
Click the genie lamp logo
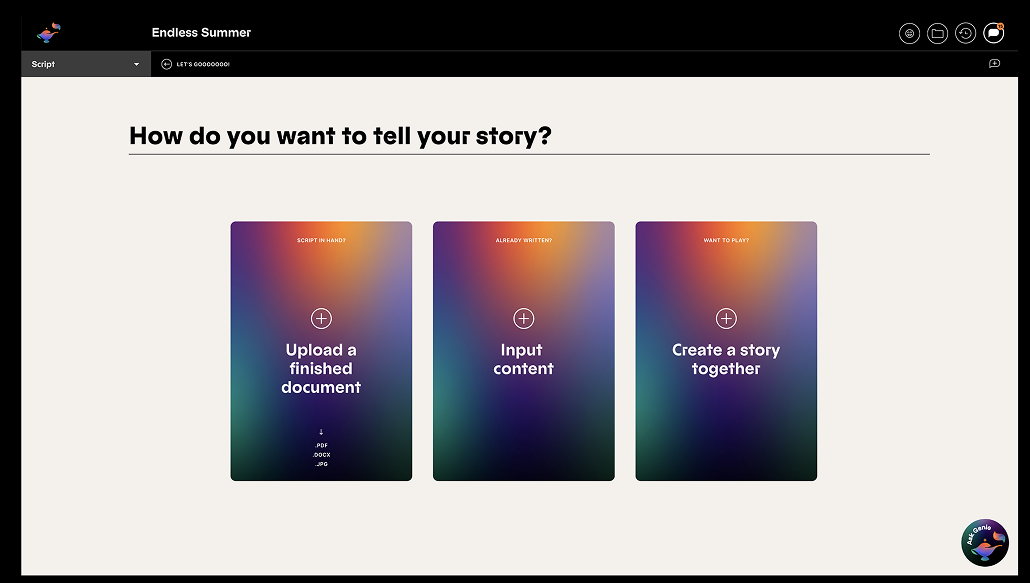49,33
